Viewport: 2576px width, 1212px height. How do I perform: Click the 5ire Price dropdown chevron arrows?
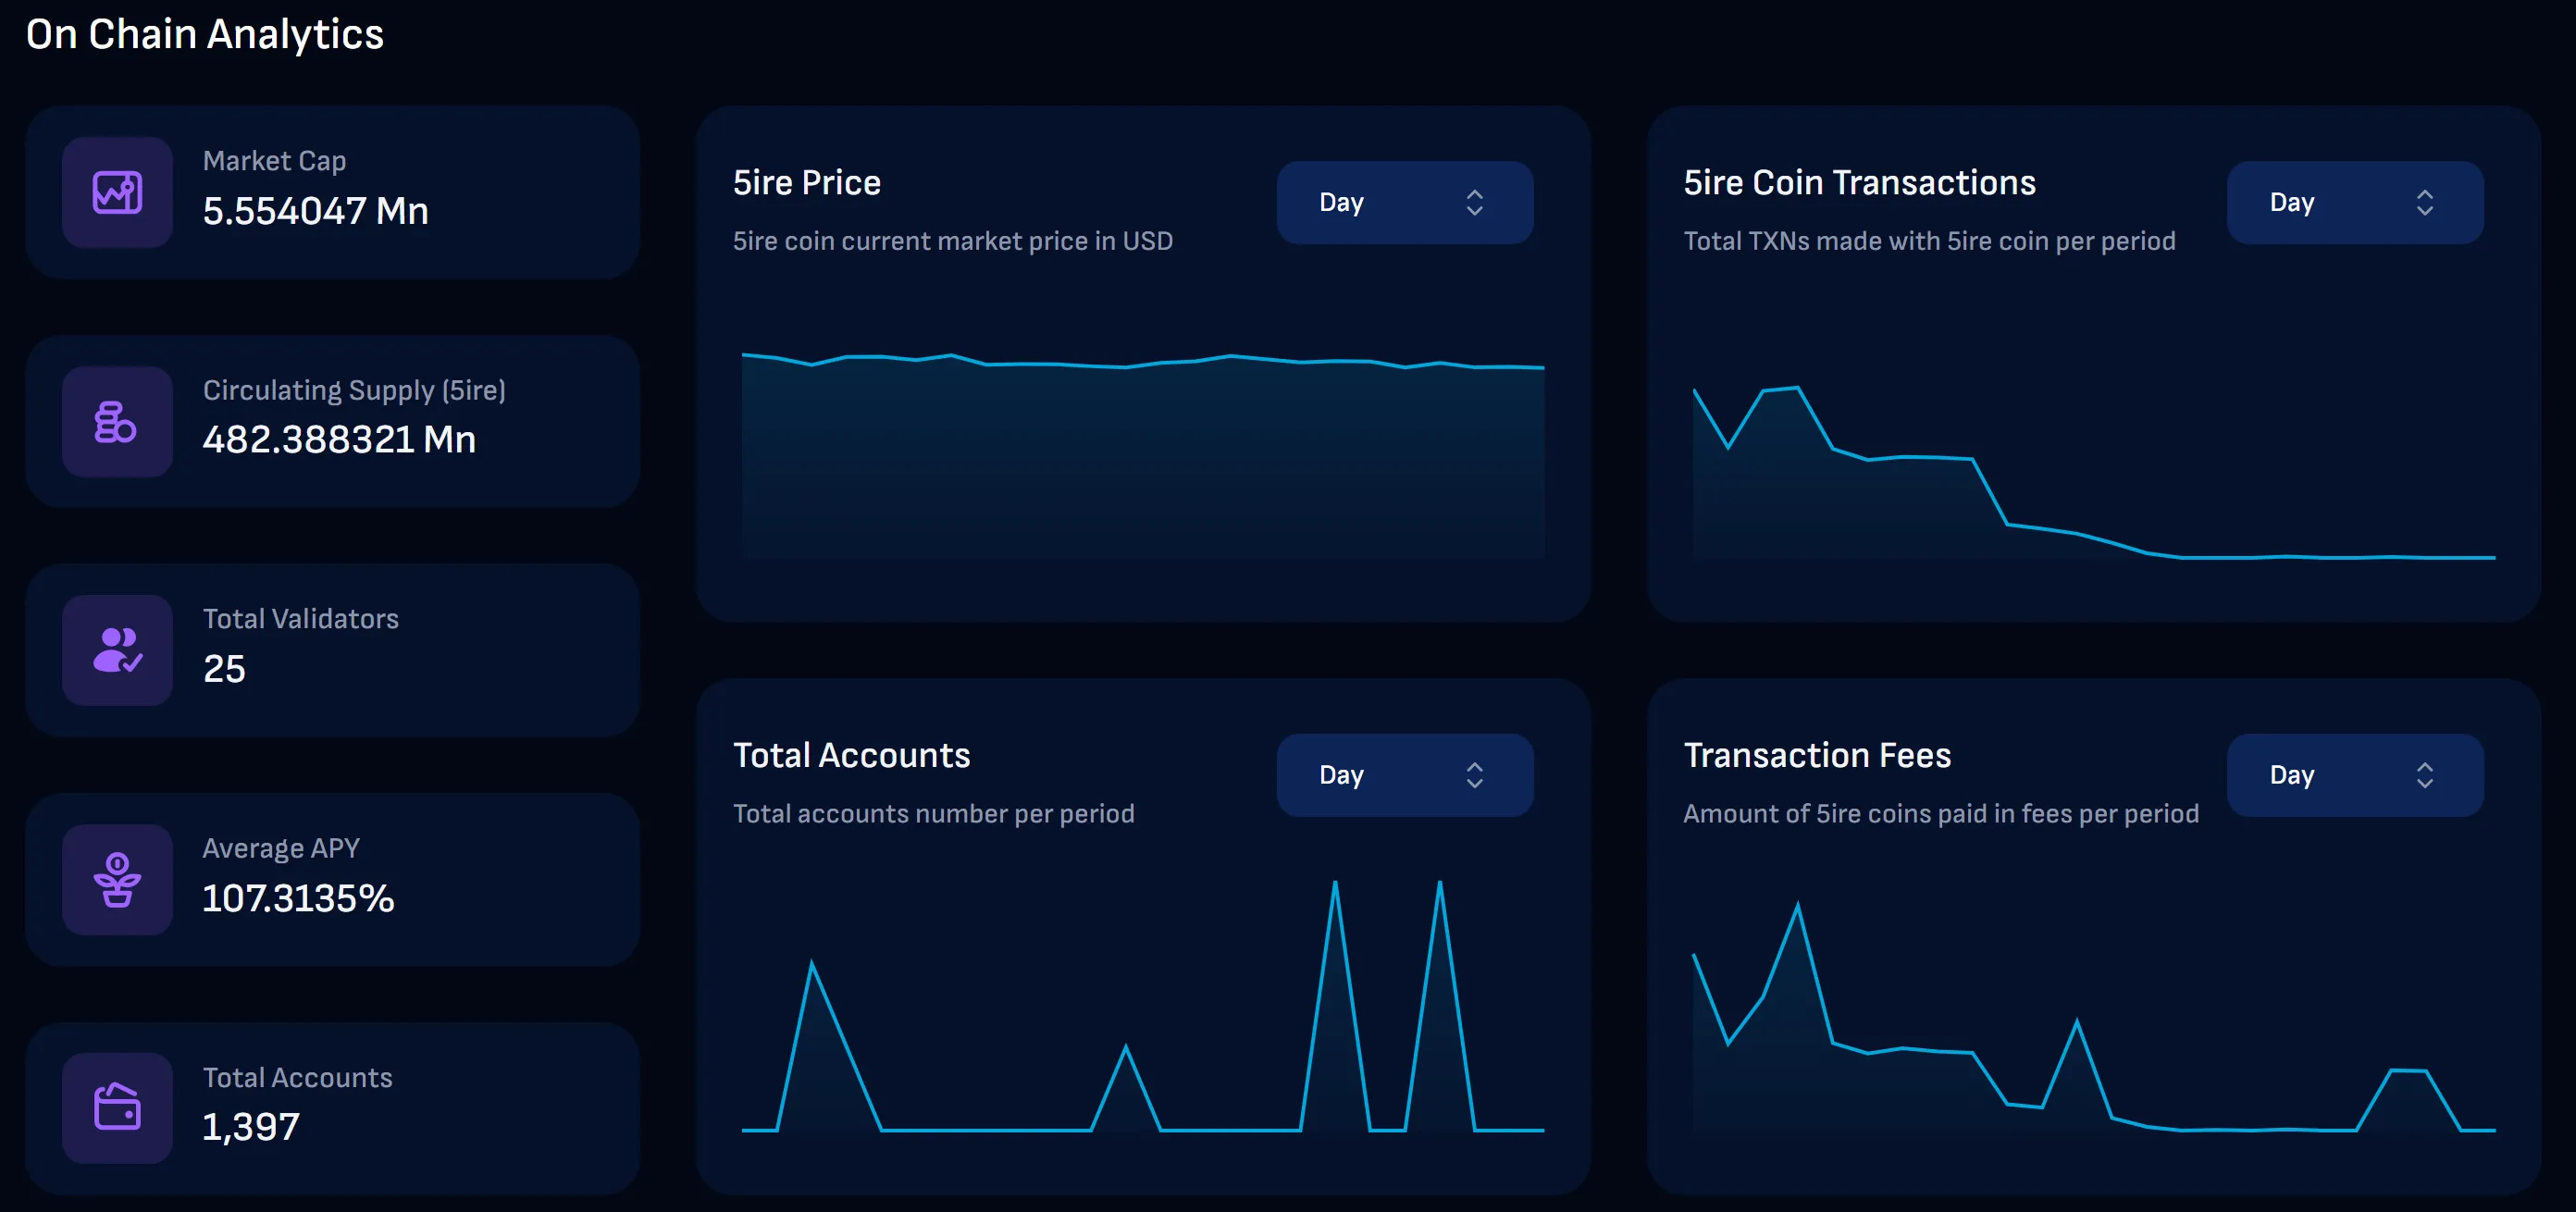1474,202
